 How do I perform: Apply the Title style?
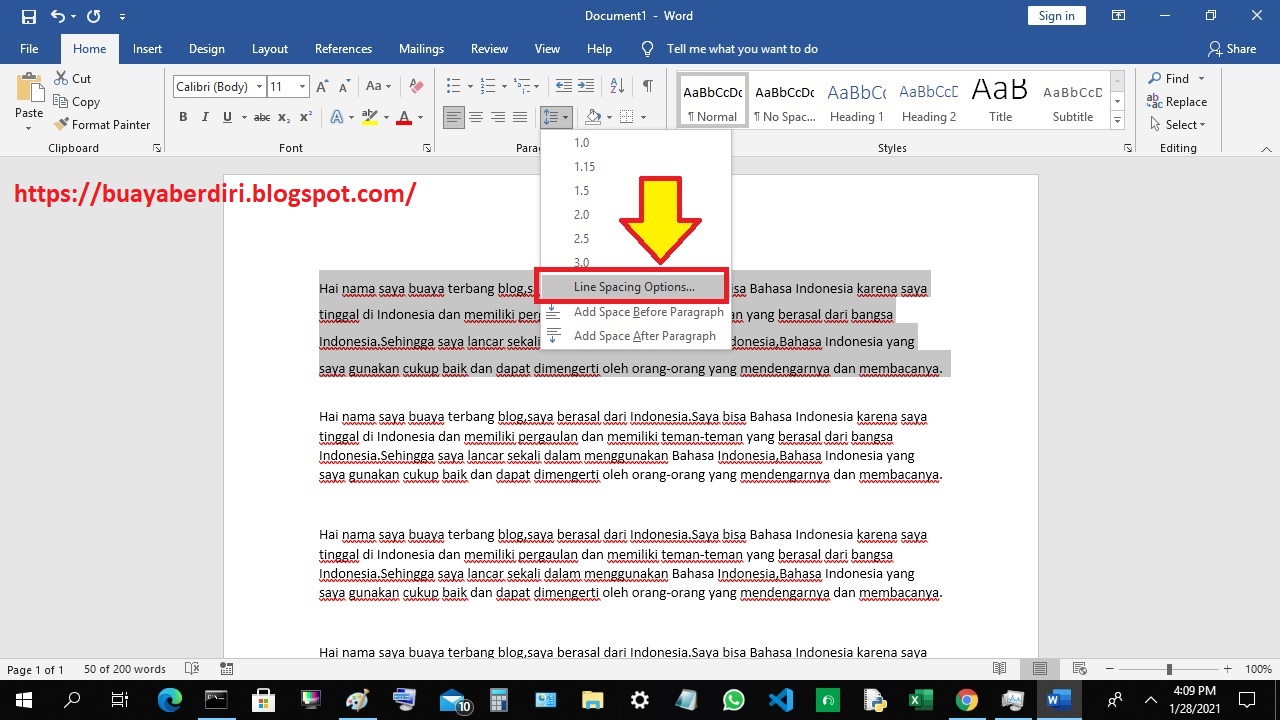(1000, 100)
